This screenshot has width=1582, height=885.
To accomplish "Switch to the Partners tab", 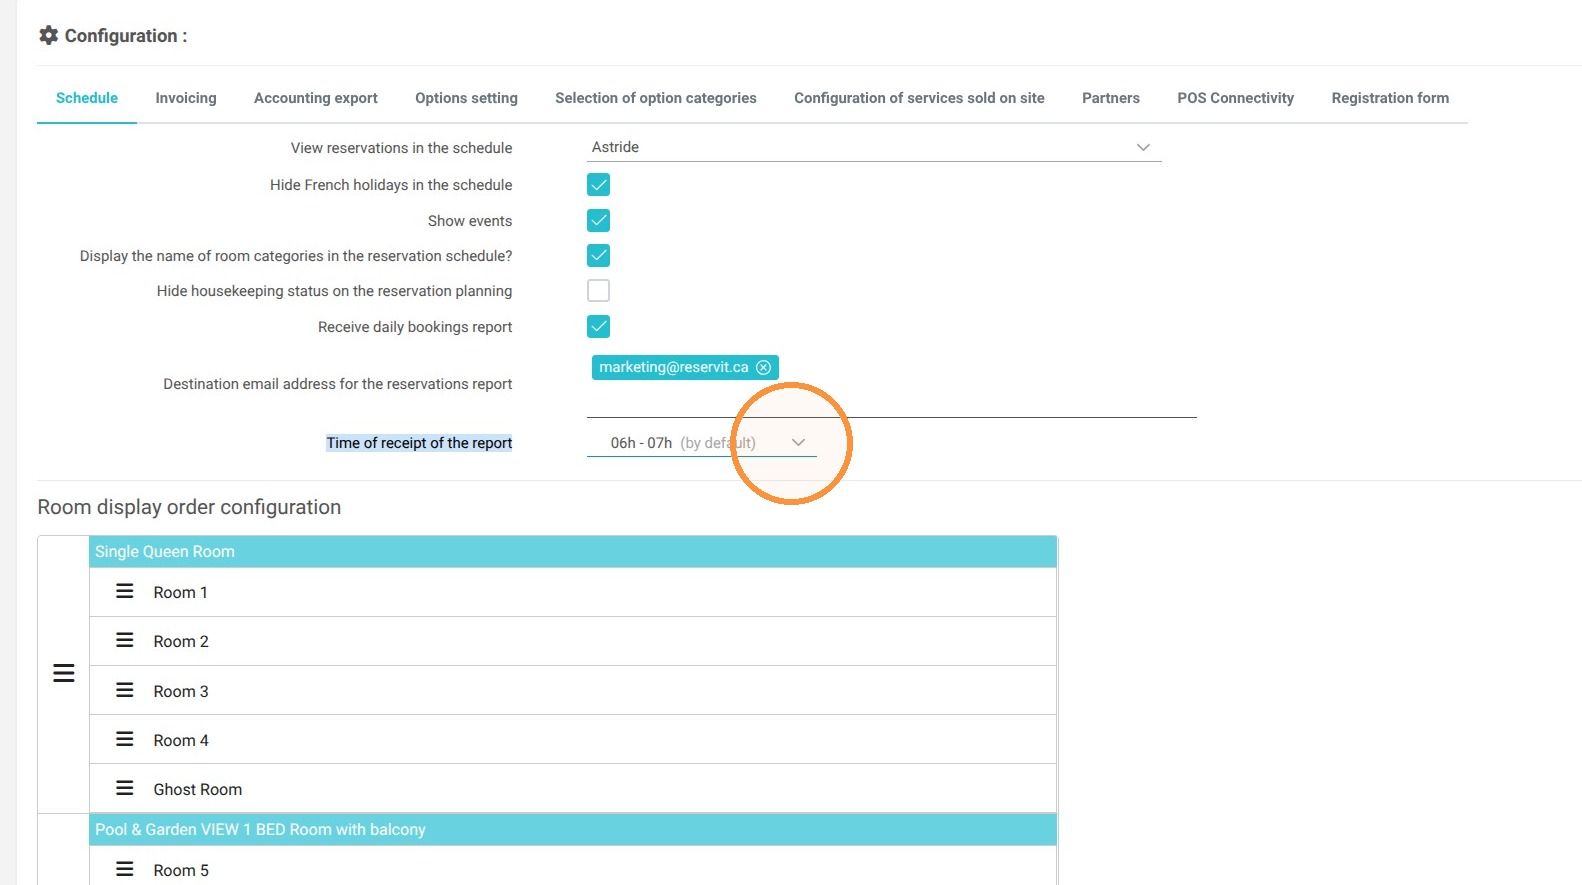I will coord(1111,98).
